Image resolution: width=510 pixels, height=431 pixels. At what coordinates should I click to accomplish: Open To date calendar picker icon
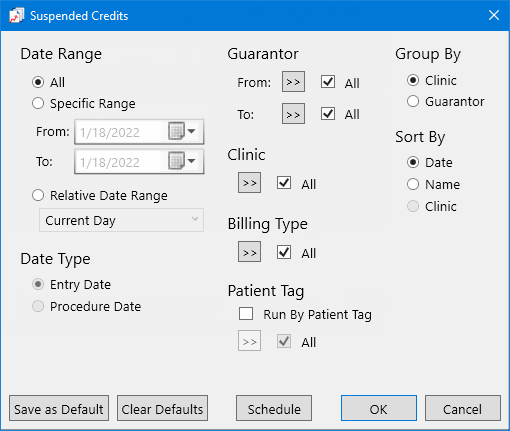[x=182, y=161]
